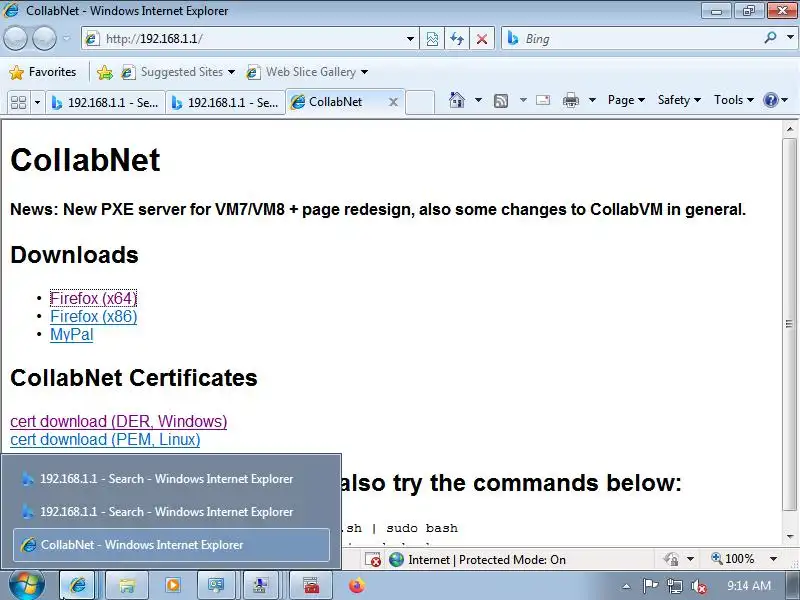Viewport: 800px width, 600px height.
Task: Open the Firefox (x86) download link
Action: coord(93,316)
